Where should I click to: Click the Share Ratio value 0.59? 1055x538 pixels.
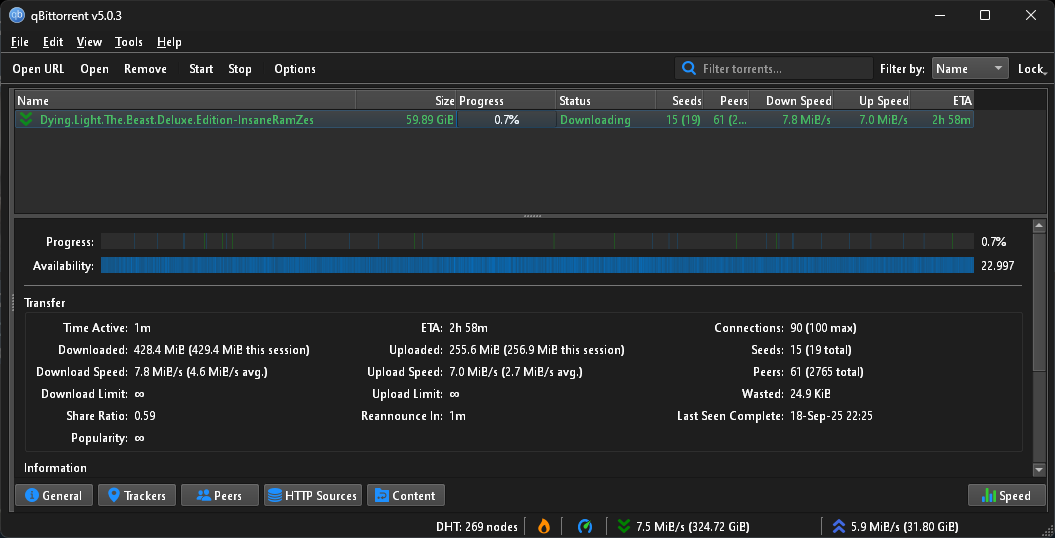[x=145, y=416]
